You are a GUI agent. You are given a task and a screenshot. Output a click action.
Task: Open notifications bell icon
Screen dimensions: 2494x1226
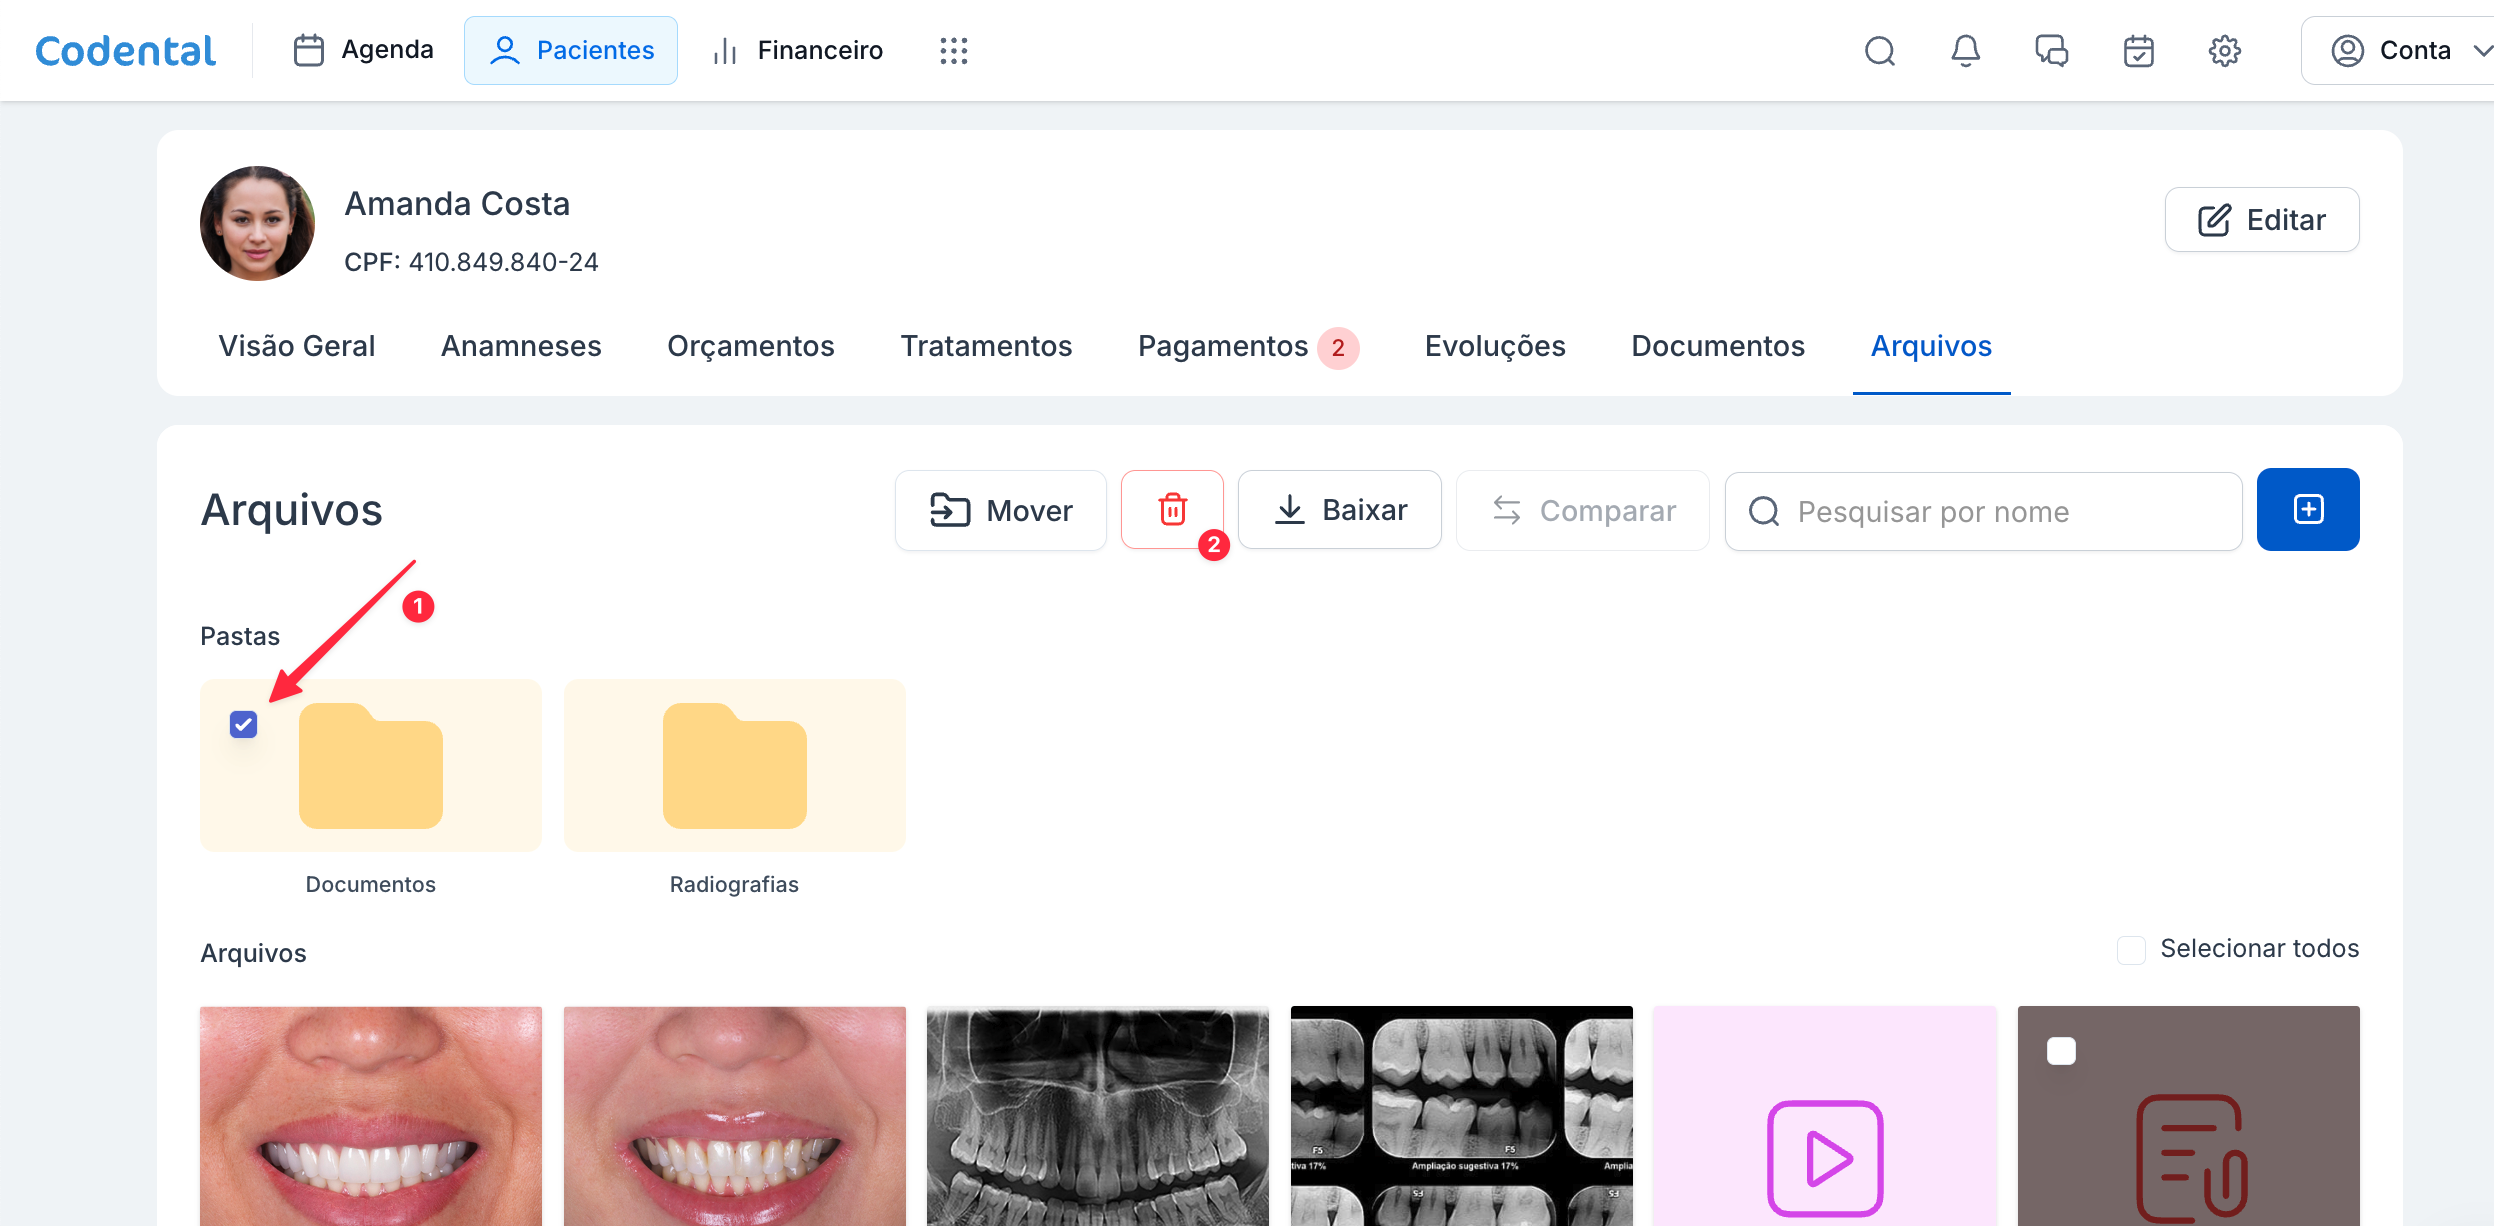point(1965,50)
